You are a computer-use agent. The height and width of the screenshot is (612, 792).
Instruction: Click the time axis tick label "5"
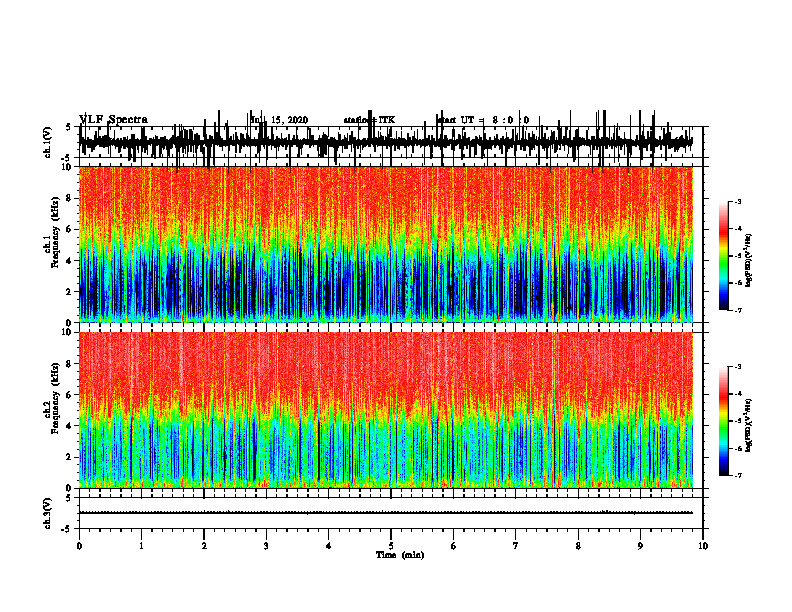click(391, 546)
